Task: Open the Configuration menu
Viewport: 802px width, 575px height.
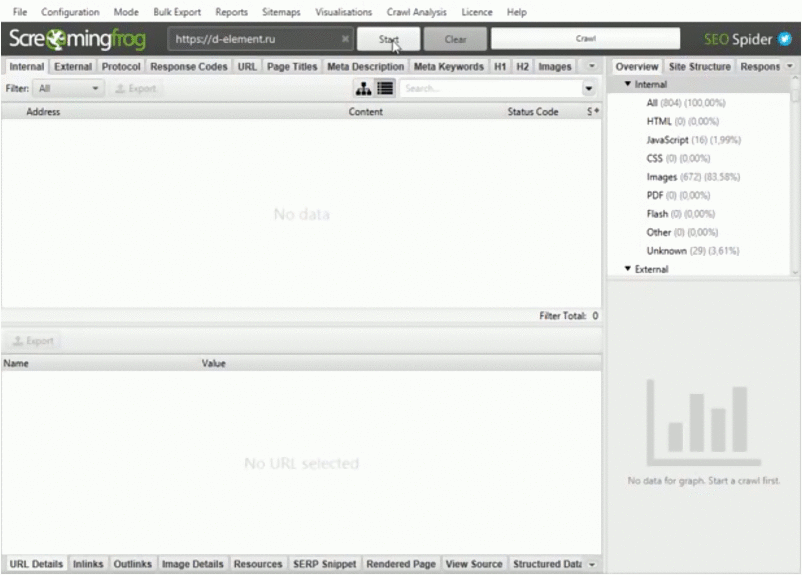Action: (70, 12)
